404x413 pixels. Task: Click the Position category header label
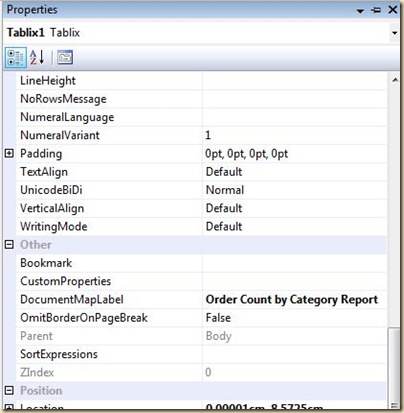(x=41, y=390)
